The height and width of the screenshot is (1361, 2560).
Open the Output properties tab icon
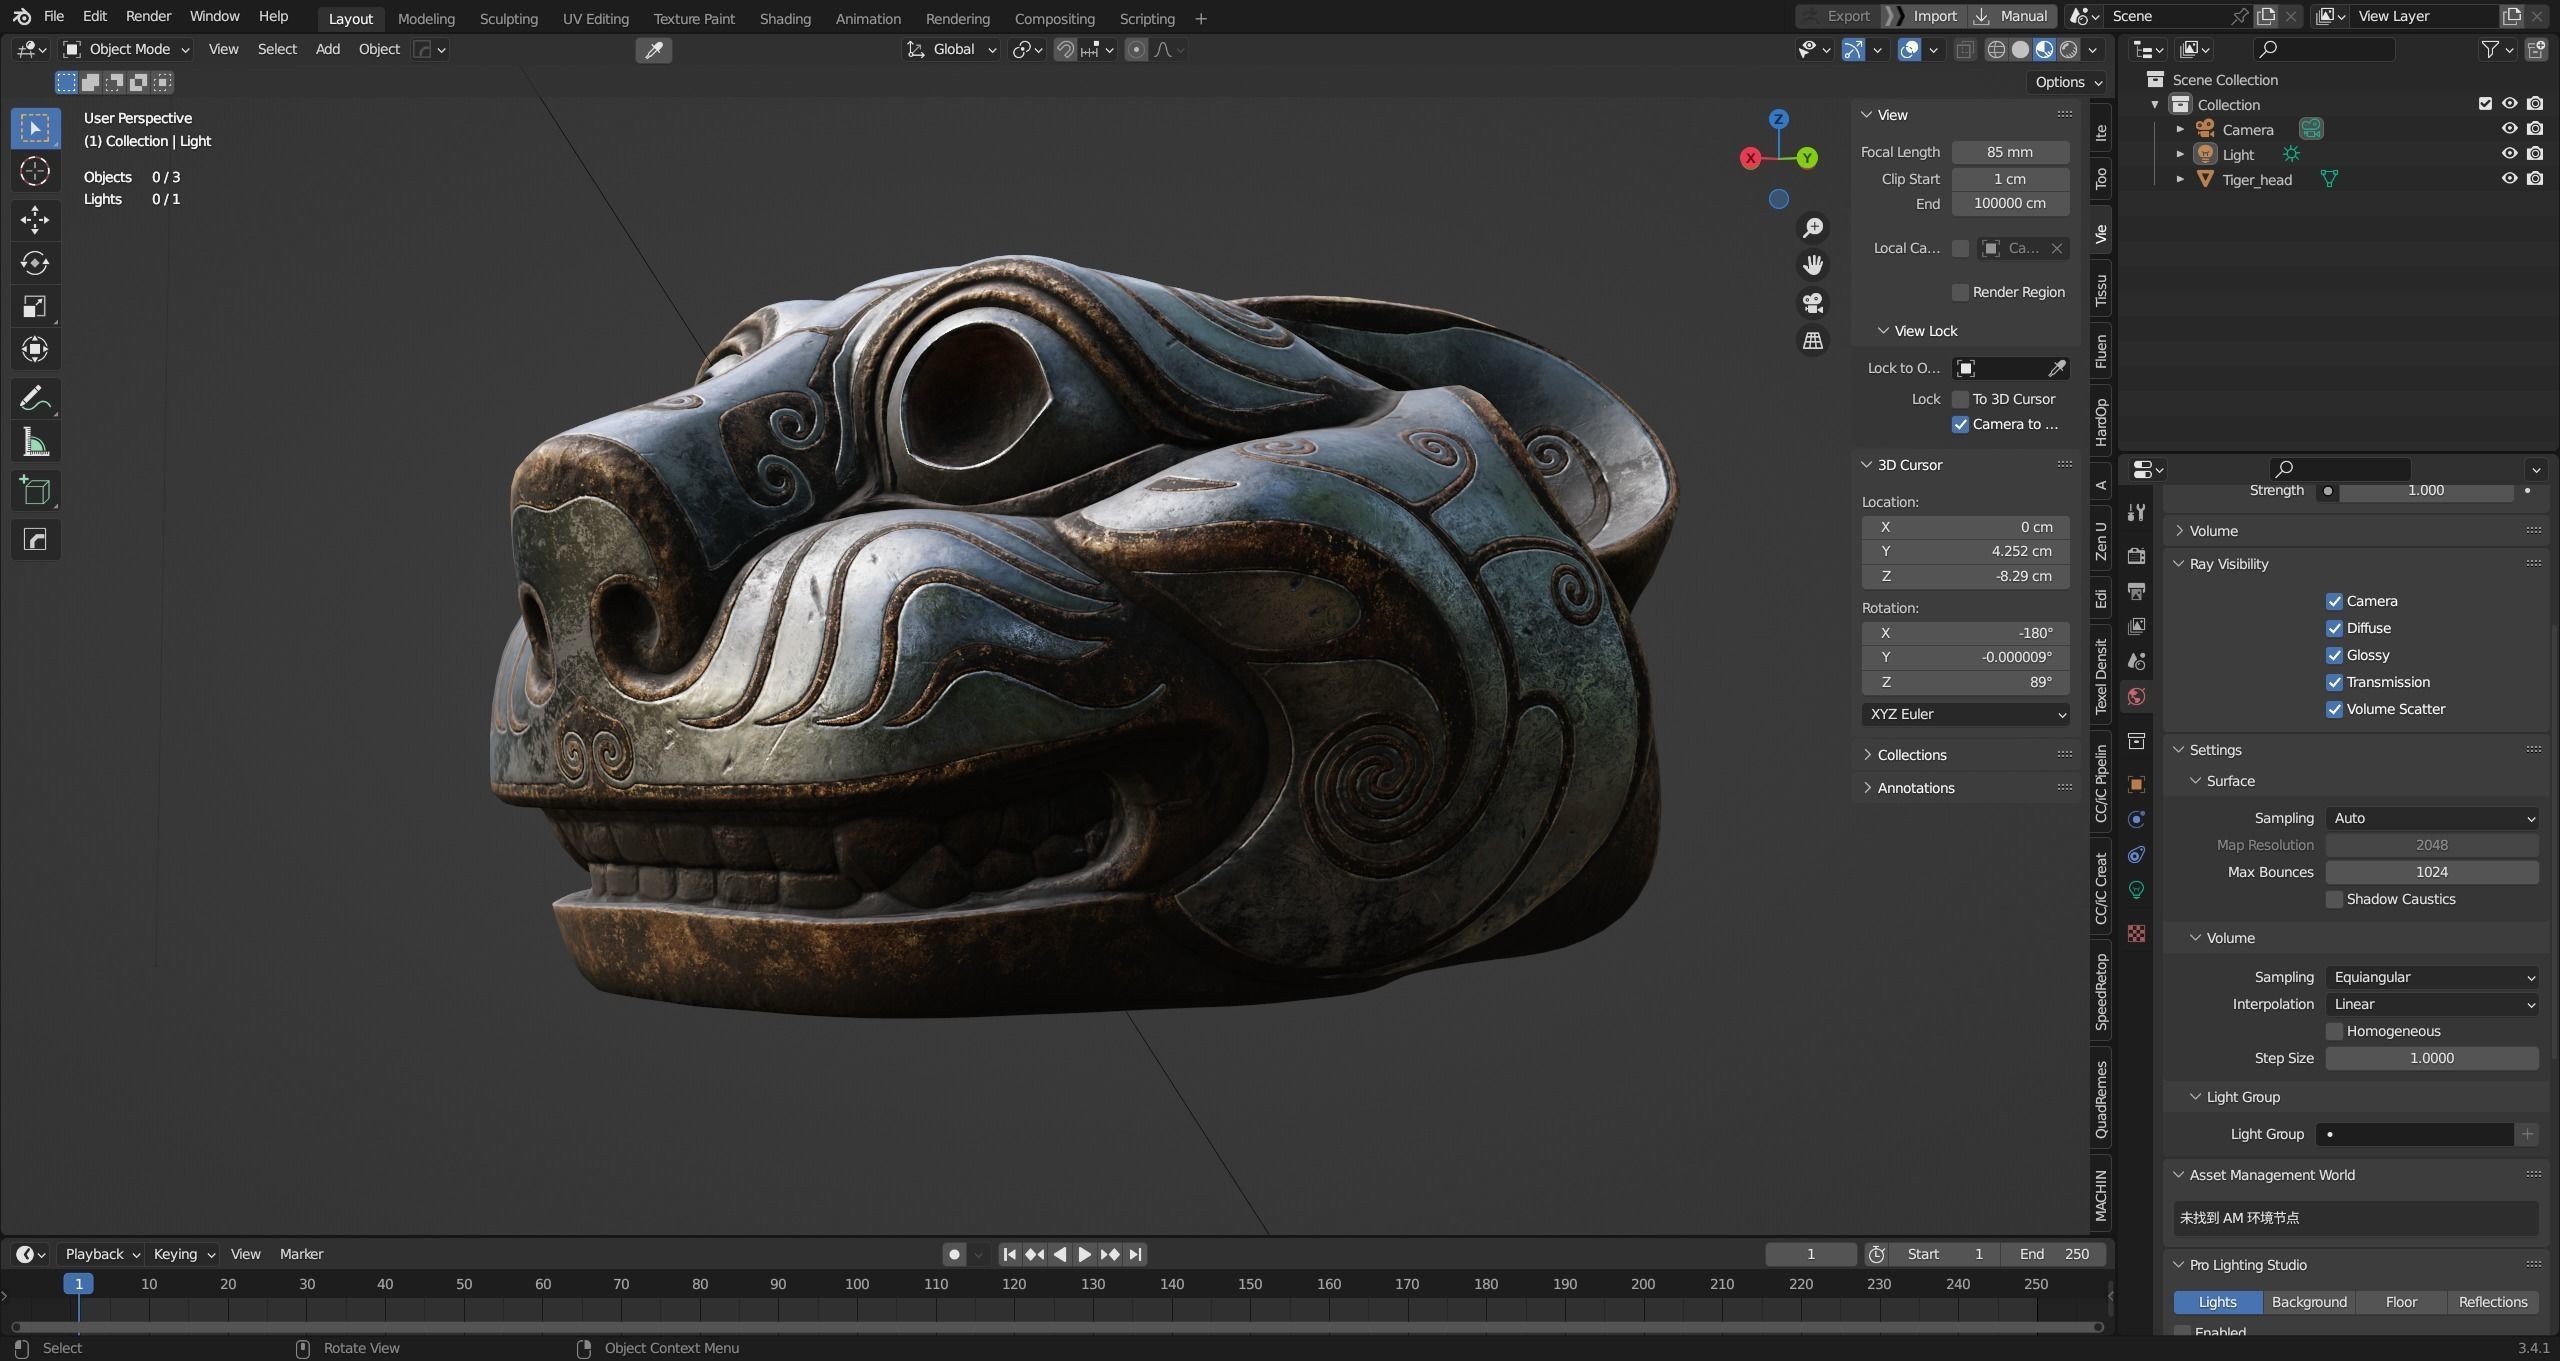coord(2136,591)
